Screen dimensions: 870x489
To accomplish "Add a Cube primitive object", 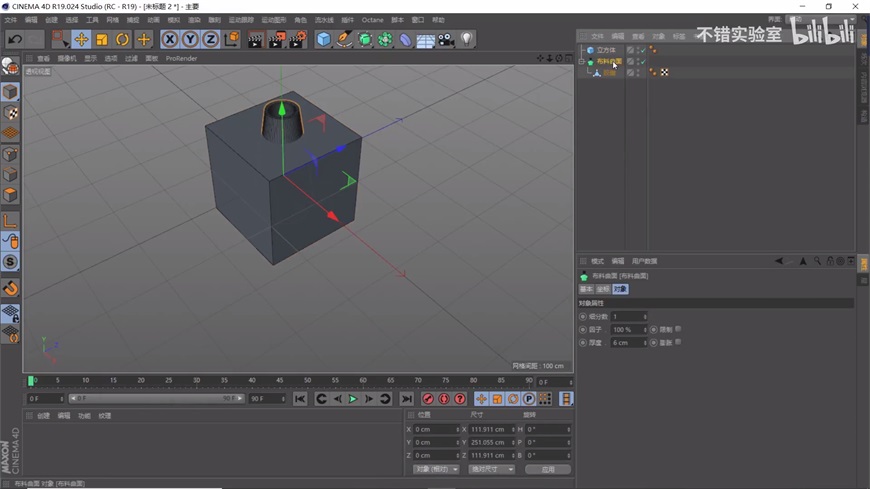I will click(323, 40).
